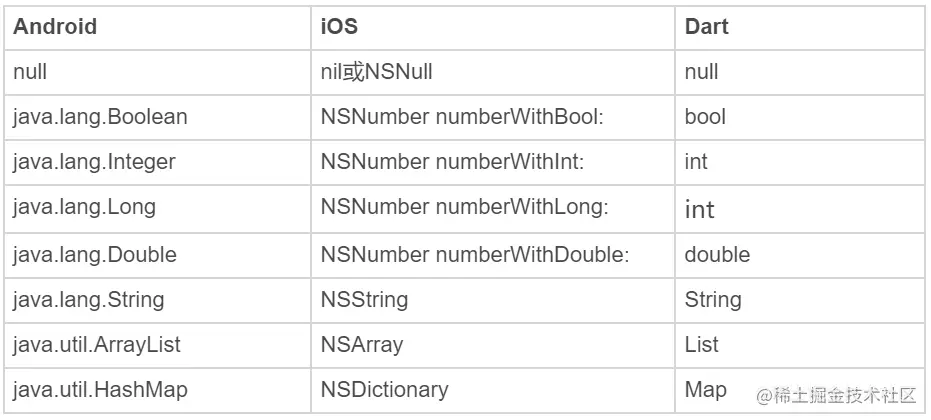Click NSNumber numberWithInt: cell
The image size is (931, 420).
(x=458, y=162)
